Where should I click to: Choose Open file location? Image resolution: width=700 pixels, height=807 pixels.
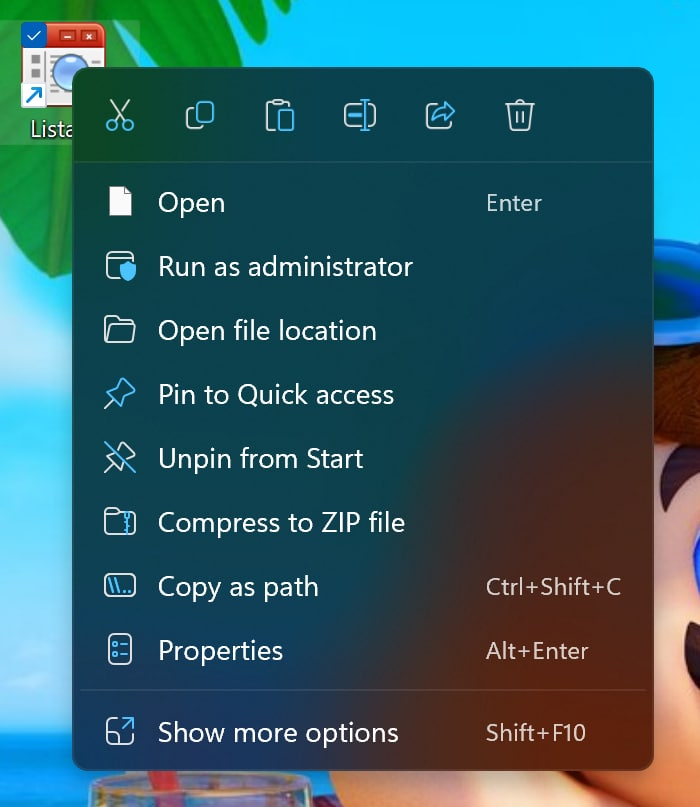[x=363, y=330]
